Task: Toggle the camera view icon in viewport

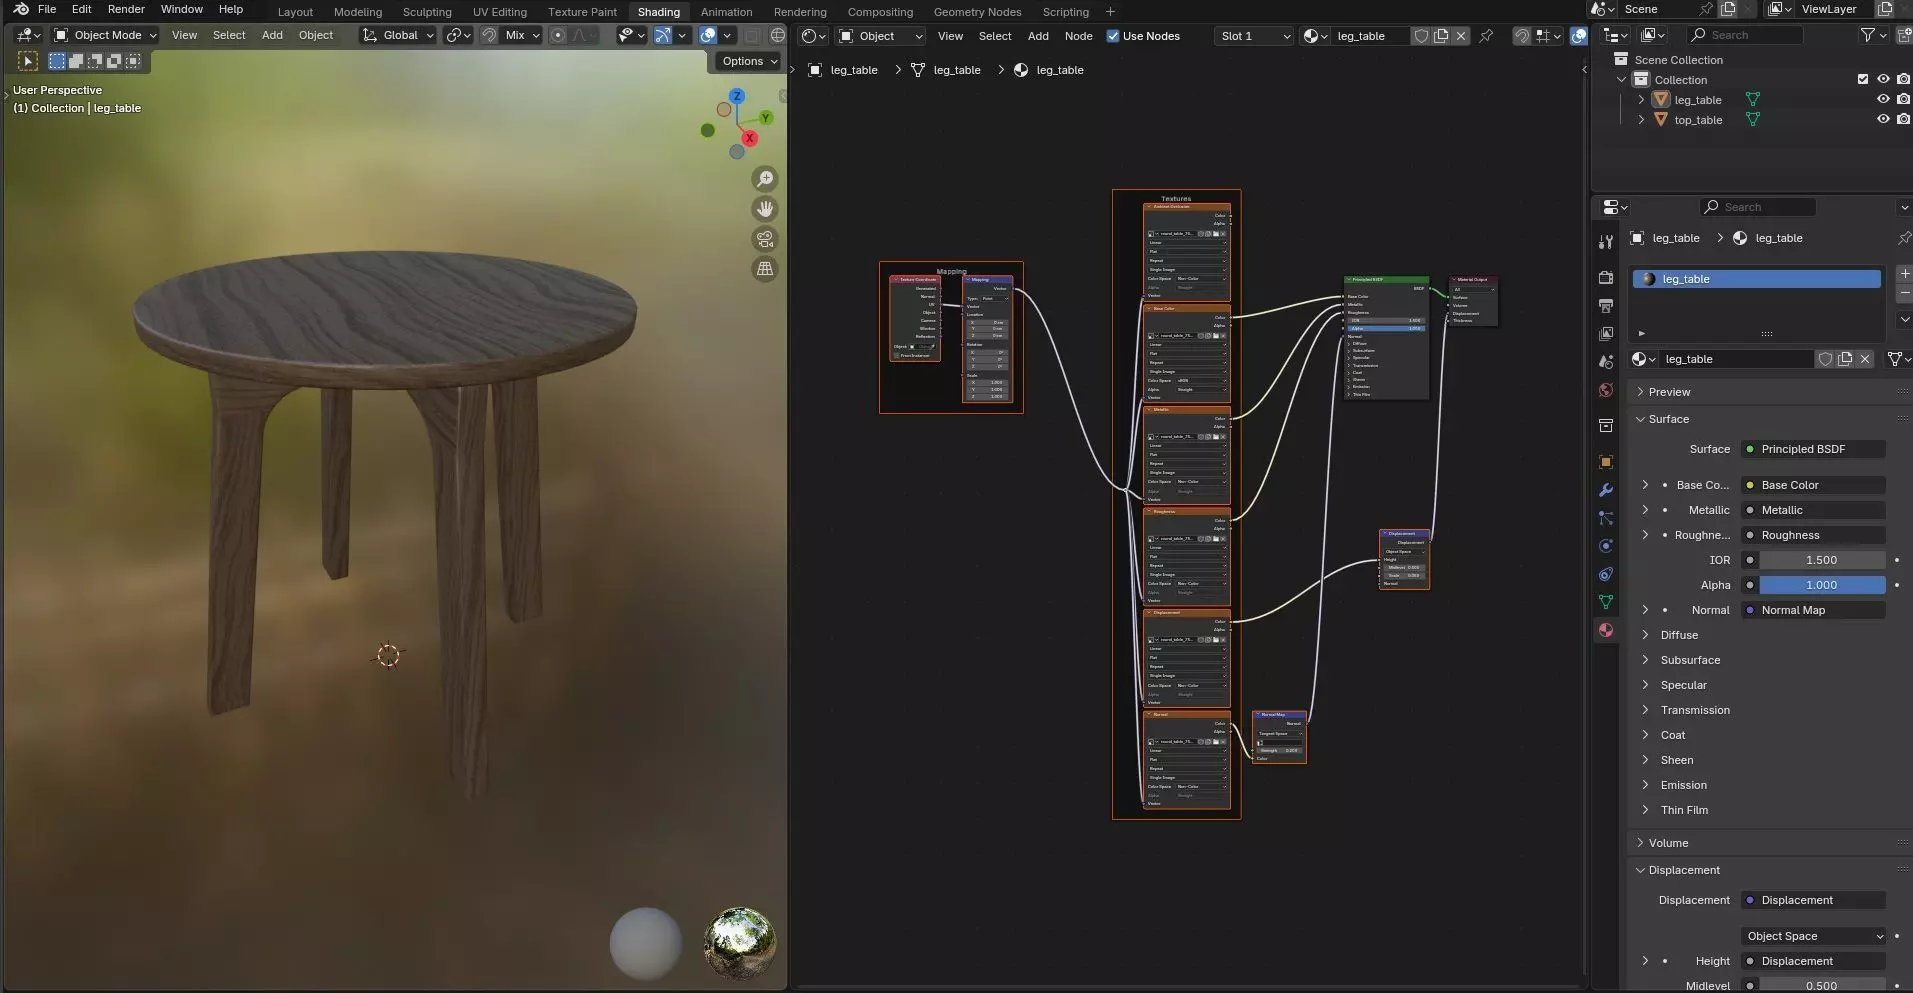Action: [x=765, y=239]
